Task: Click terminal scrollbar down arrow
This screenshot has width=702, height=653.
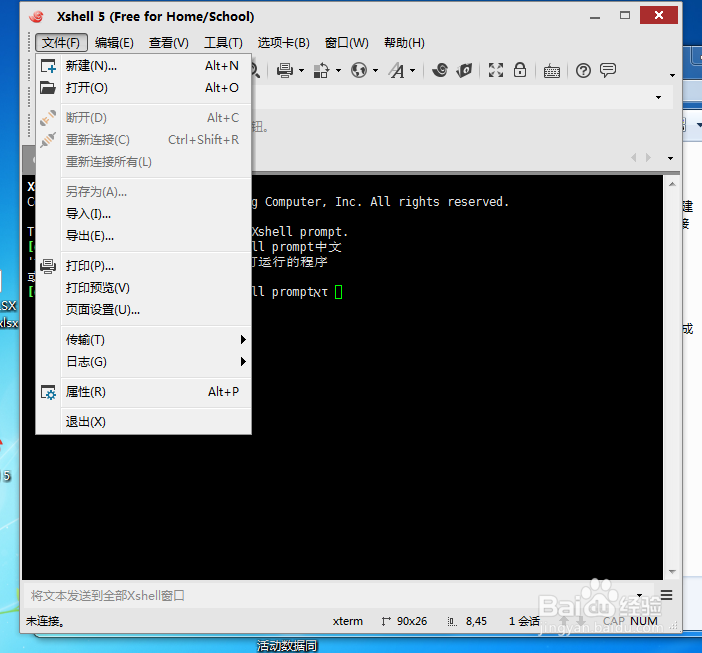Action: click(672, 572)
